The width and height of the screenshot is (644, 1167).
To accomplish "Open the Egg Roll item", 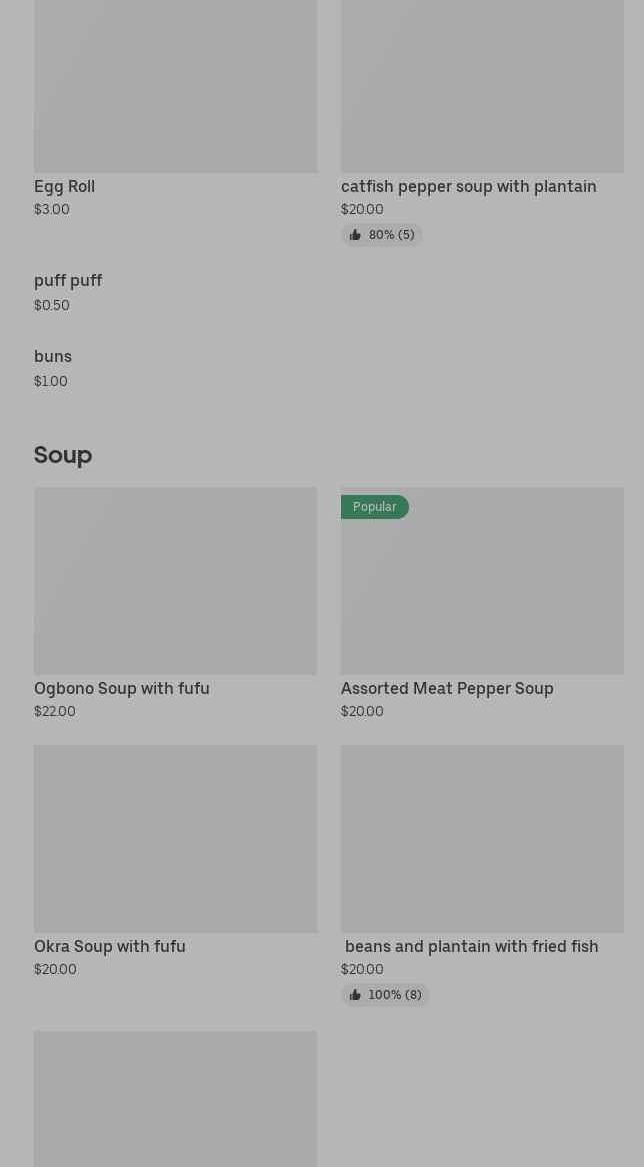I will coord(64,186).
